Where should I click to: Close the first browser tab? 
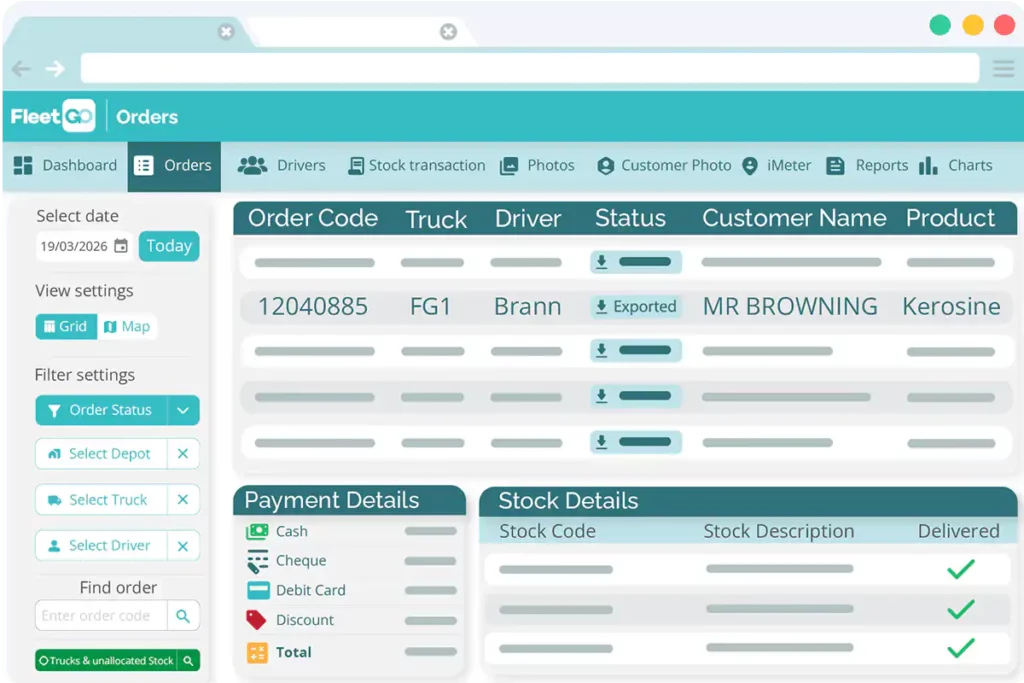226,31
